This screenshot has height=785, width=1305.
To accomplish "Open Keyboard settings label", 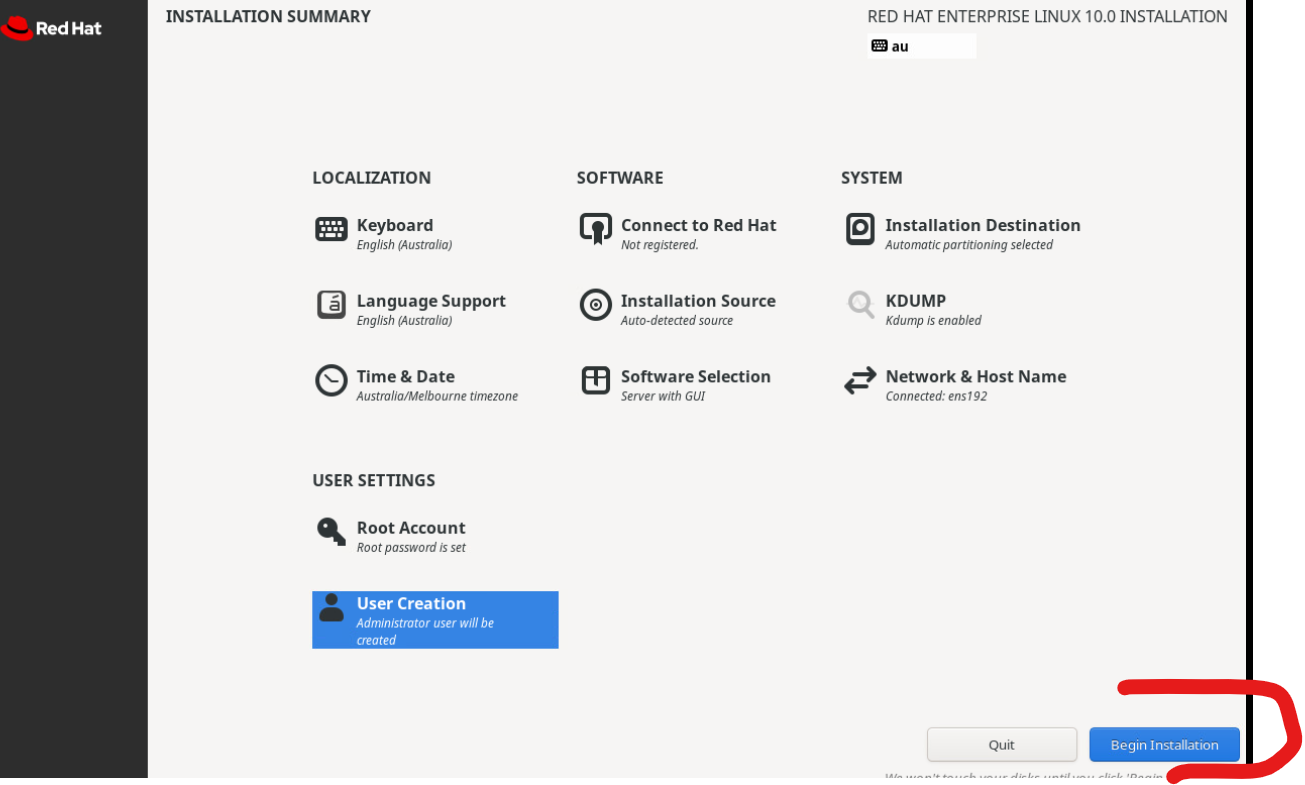I will (395, 225).
